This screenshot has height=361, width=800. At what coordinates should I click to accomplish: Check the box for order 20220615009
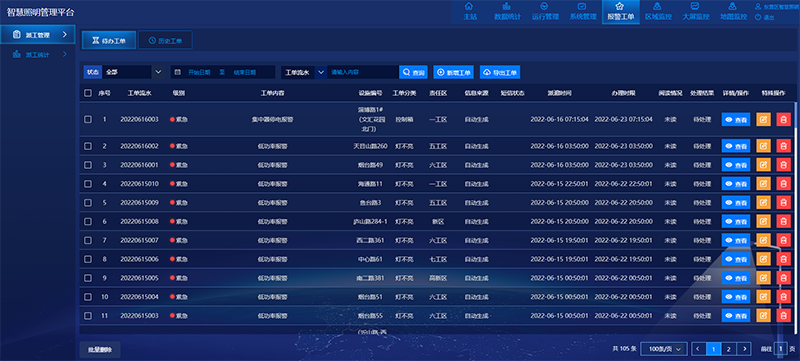click(88, 202)
